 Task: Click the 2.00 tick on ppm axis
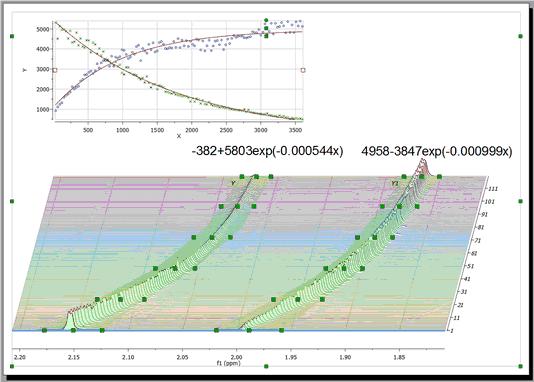coord(236,357)
